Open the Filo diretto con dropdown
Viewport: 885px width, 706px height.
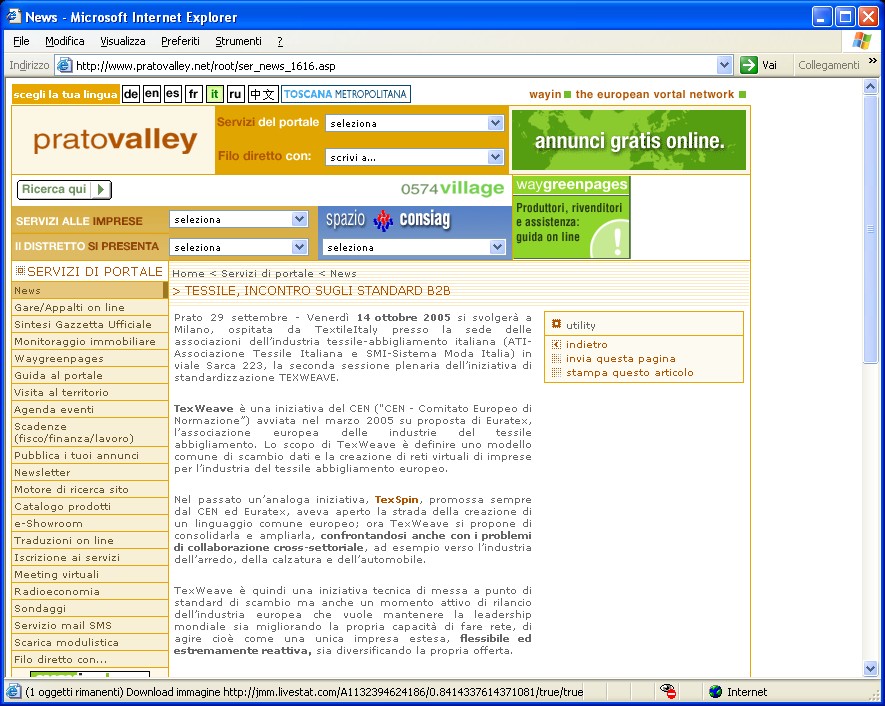pos(414,157)
